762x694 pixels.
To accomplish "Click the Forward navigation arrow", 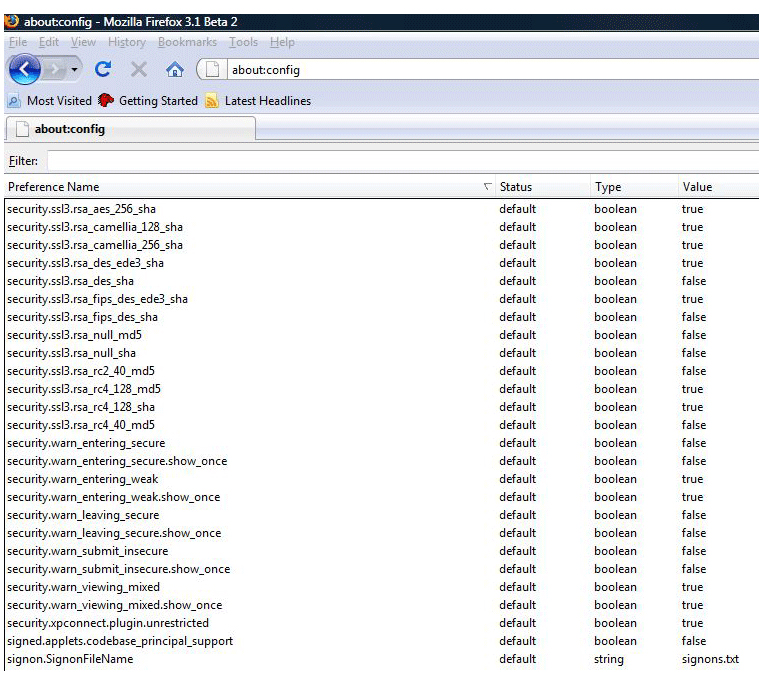I will (56, 70).
